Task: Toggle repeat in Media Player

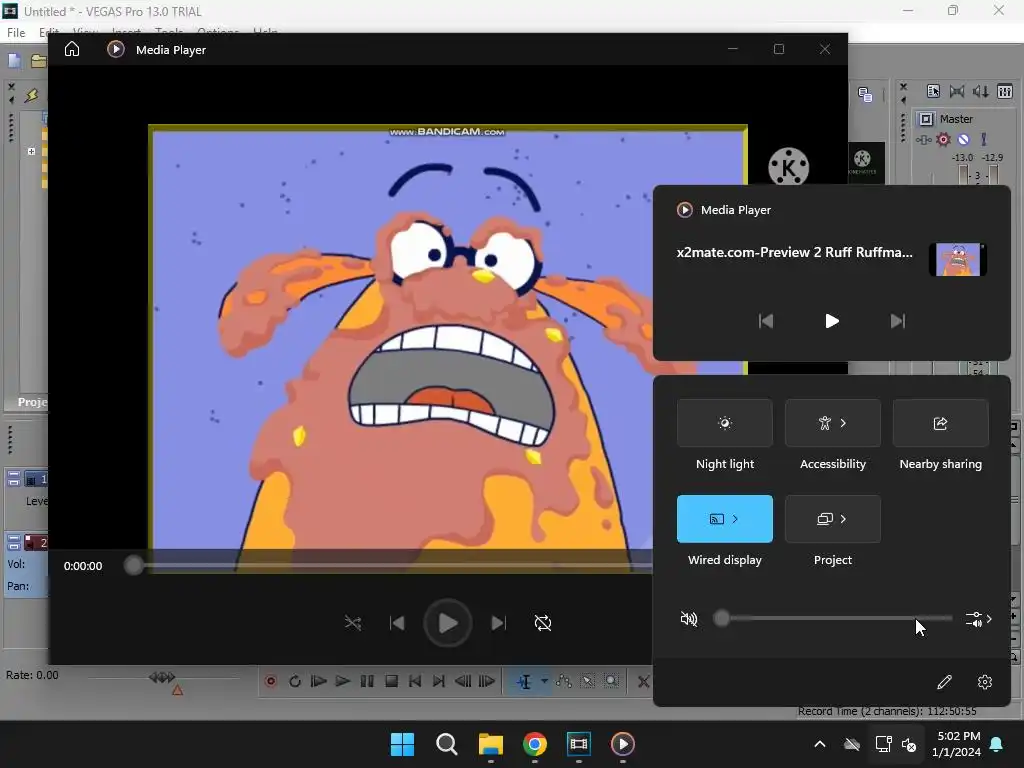Action: coord(543,623)
